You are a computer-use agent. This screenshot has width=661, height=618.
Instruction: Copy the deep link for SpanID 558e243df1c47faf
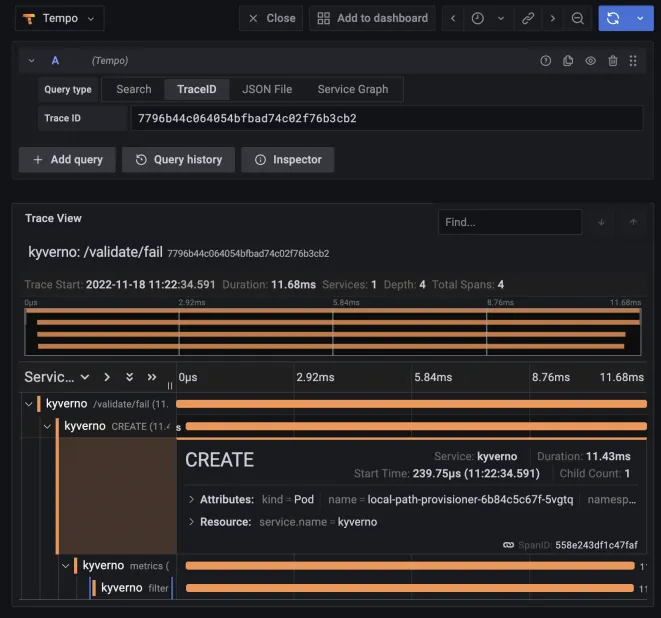coord(509,545)
